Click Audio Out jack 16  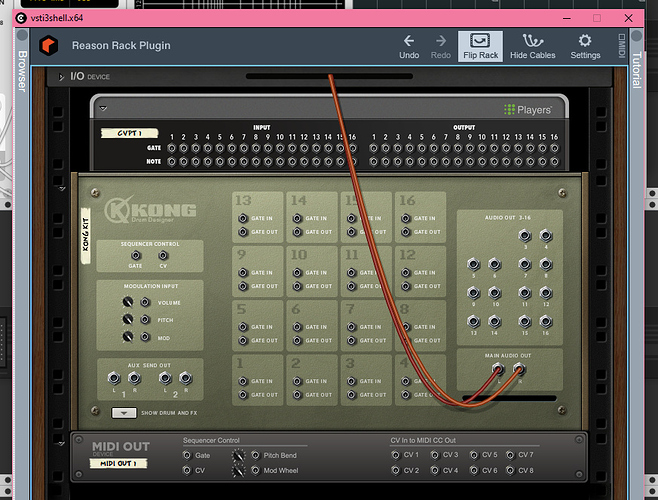(546, 322)
